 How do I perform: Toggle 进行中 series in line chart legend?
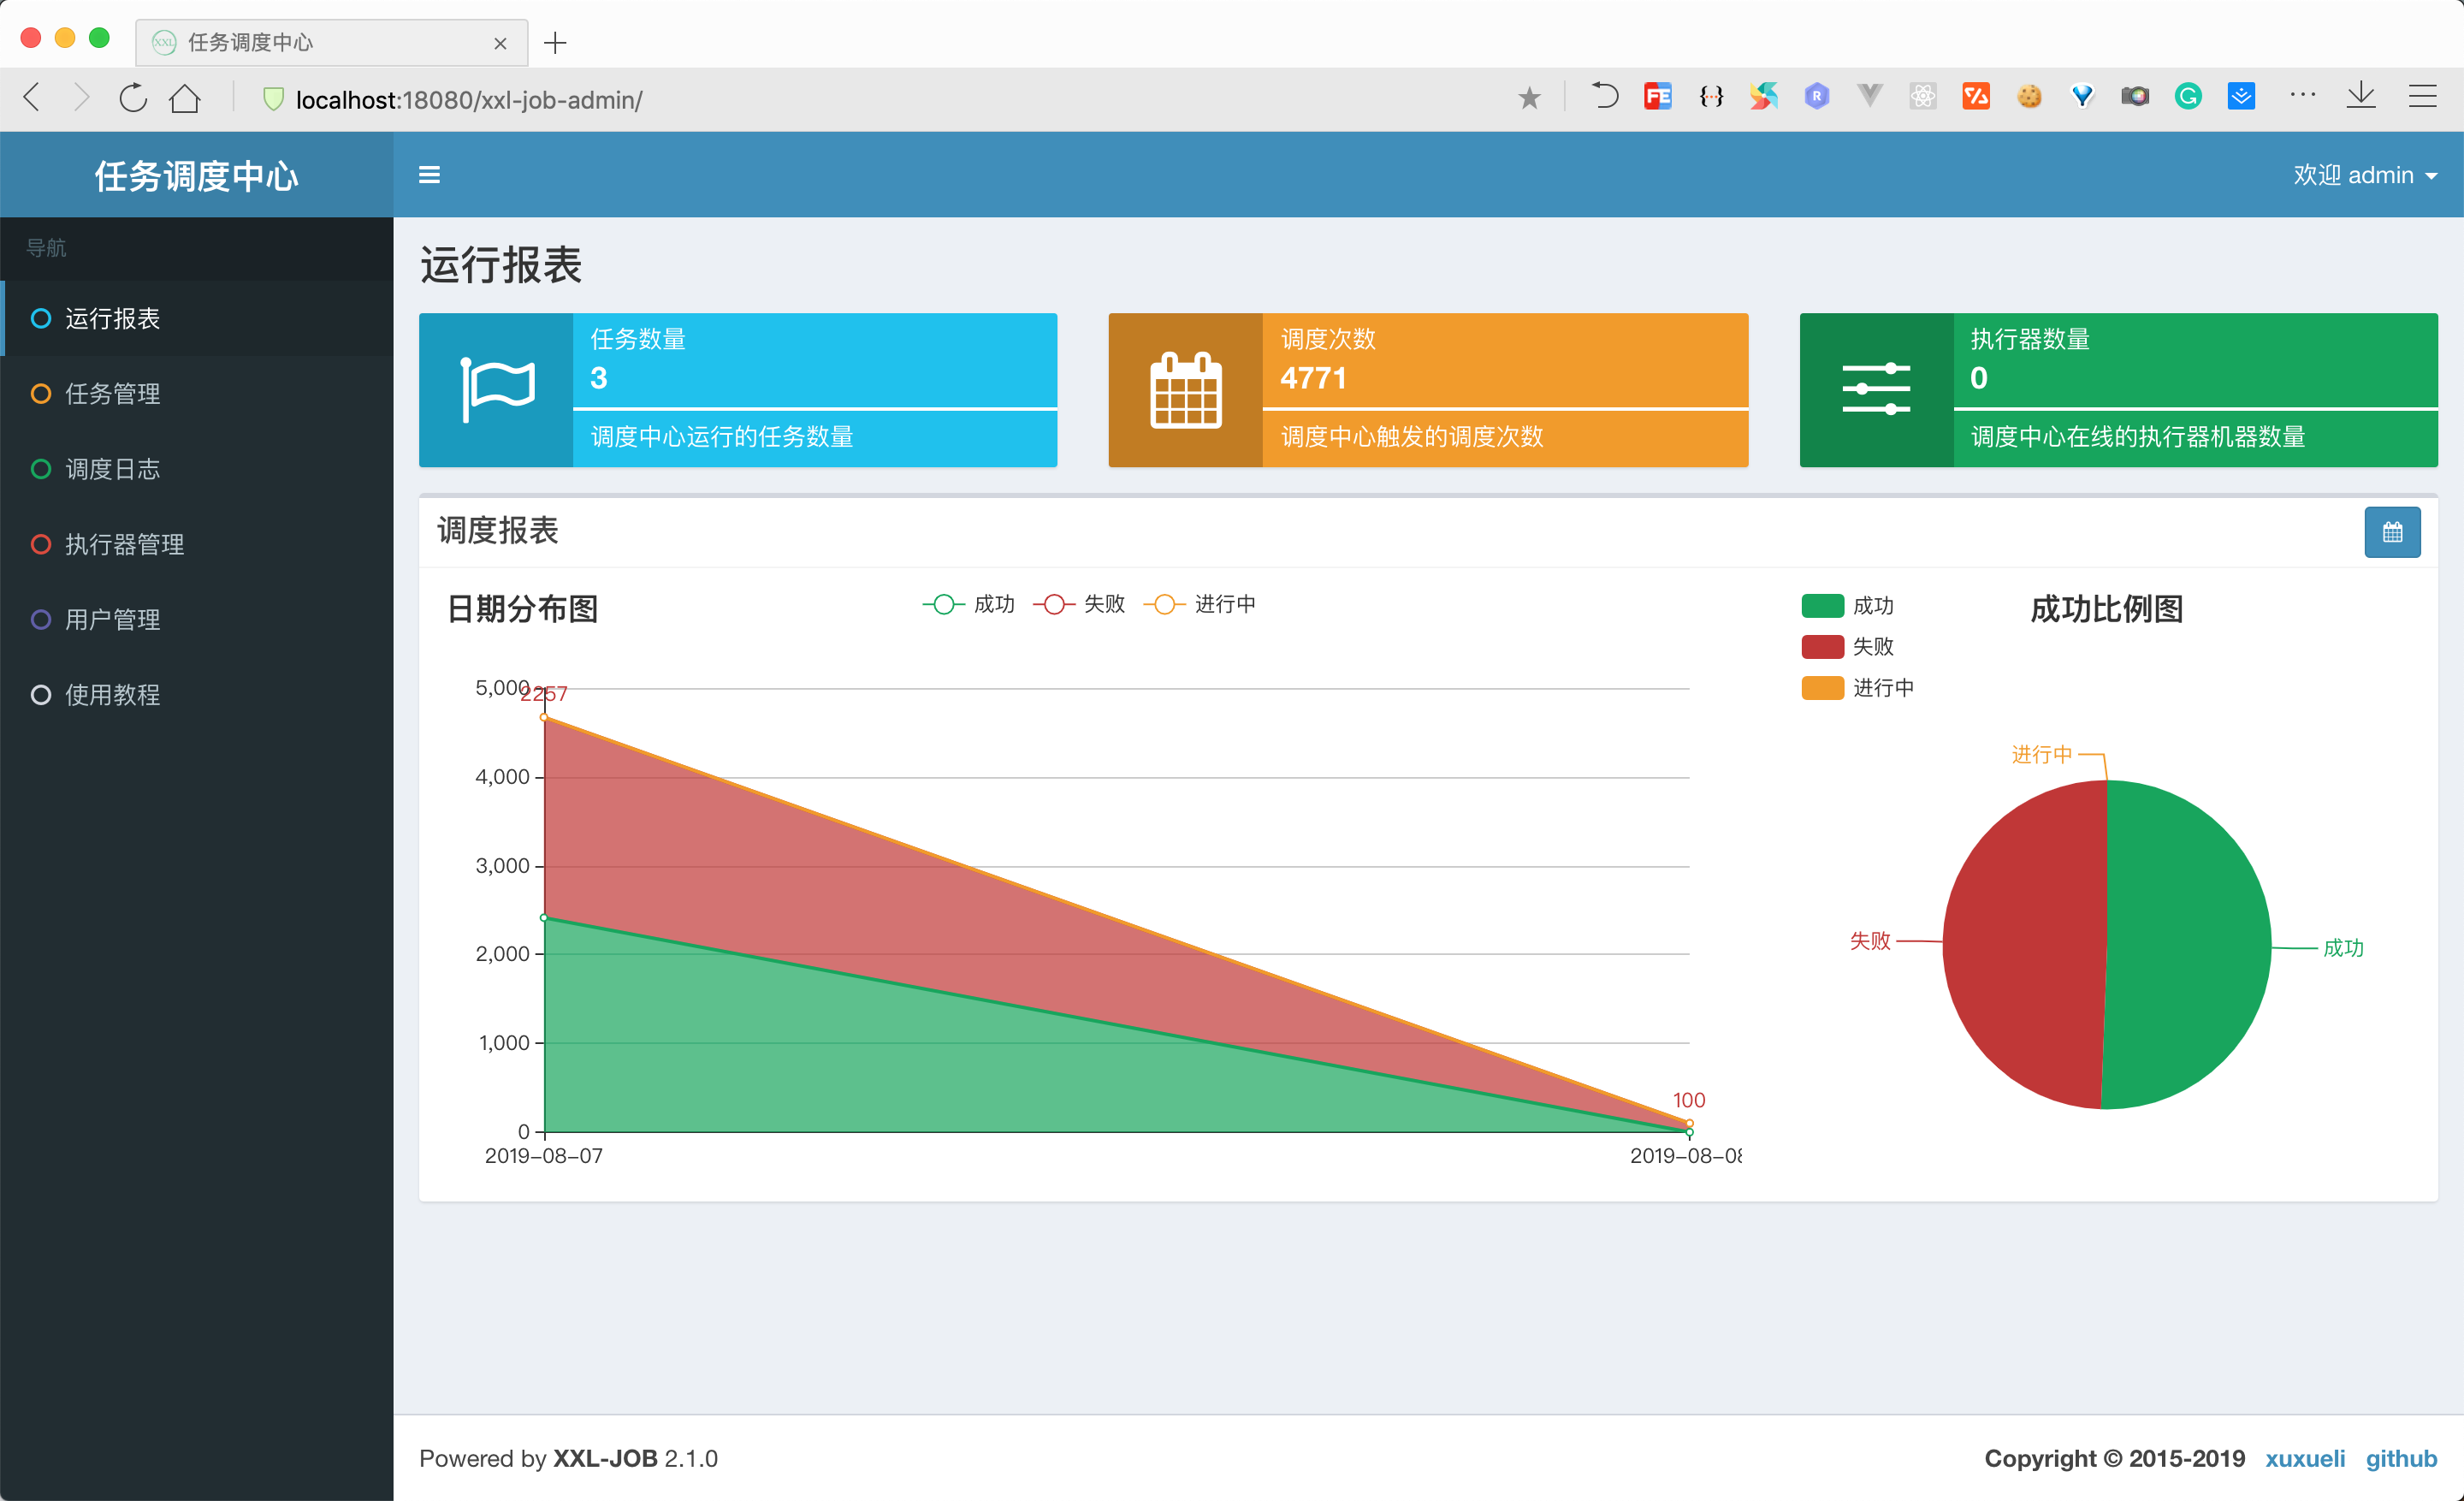pyautogui.click(x=1199, y=604)
